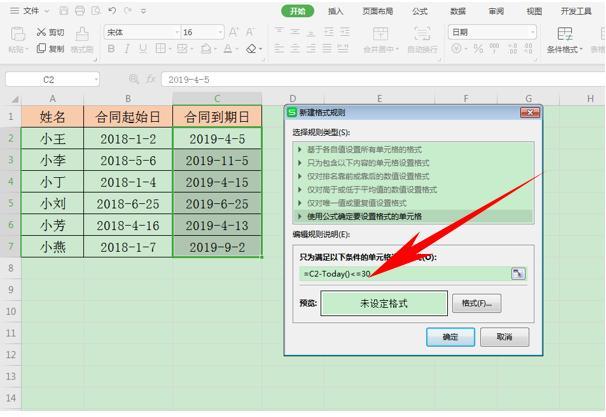Click the 确定 button in dialog
The image size is (606, 417).
tap(450, 337)
